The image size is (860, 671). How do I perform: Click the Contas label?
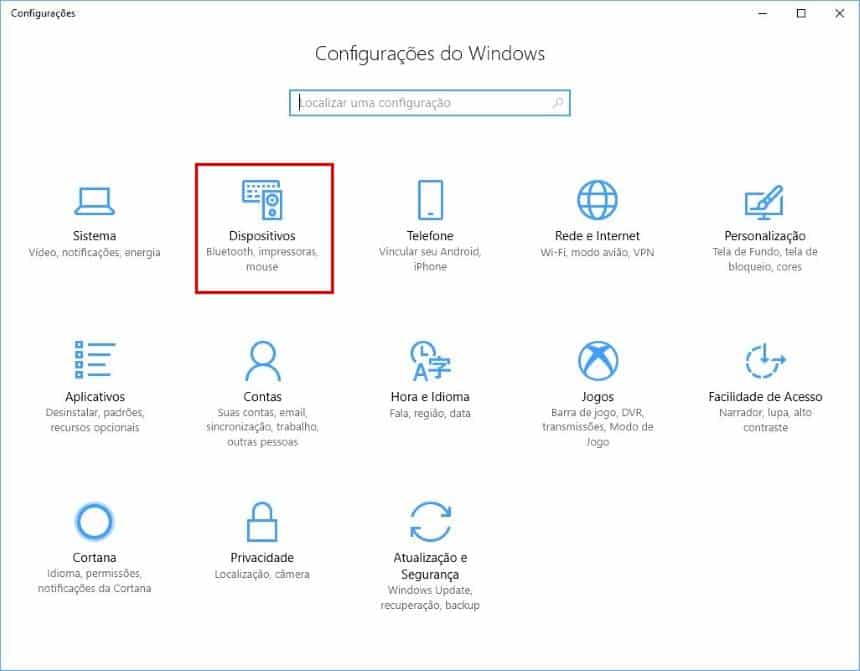pos(262,397)
